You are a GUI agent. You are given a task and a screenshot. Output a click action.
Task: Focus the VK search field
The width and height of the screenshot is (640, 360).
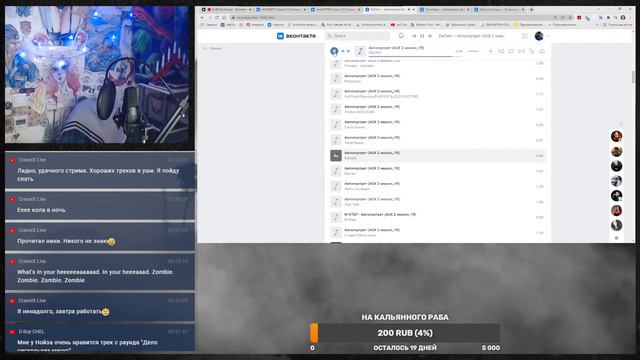[x=358, y=36]
